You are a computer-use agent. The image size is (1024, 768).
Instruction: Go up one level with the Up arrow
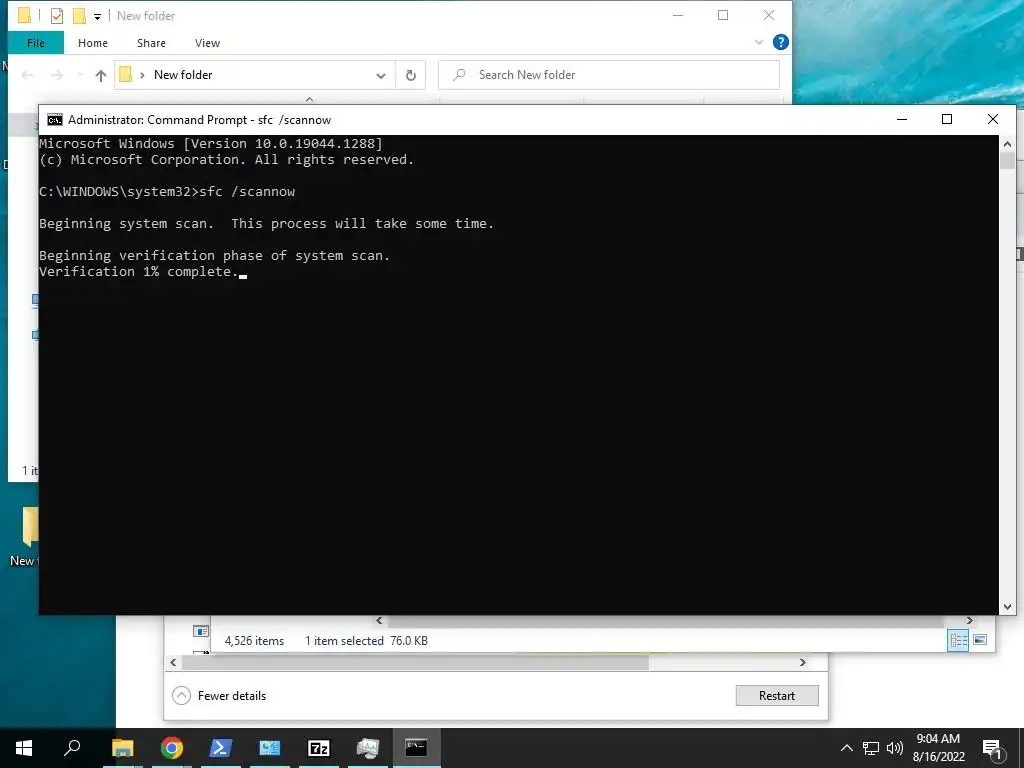(x=101, y=75)
